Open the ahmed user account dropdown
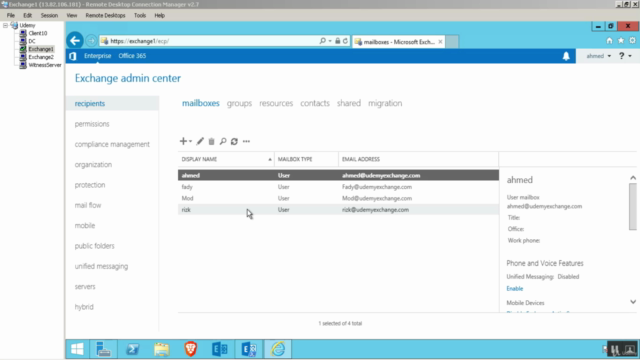This screenshot has width=640, height=360. pos(598,56)
